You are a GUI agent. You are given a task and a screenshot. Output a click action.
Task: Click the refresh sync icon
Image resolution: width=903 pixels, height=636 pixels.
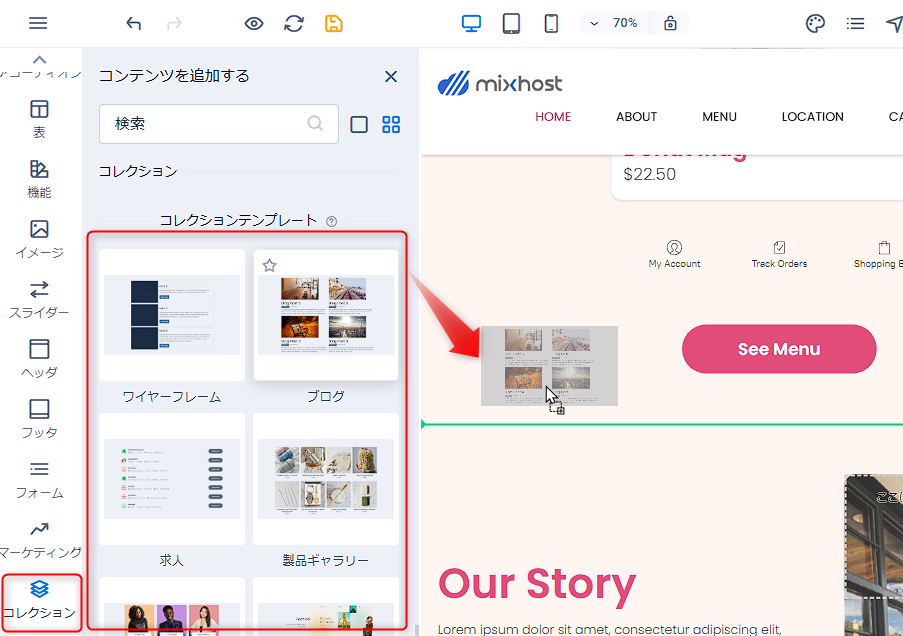click(293, 23)
